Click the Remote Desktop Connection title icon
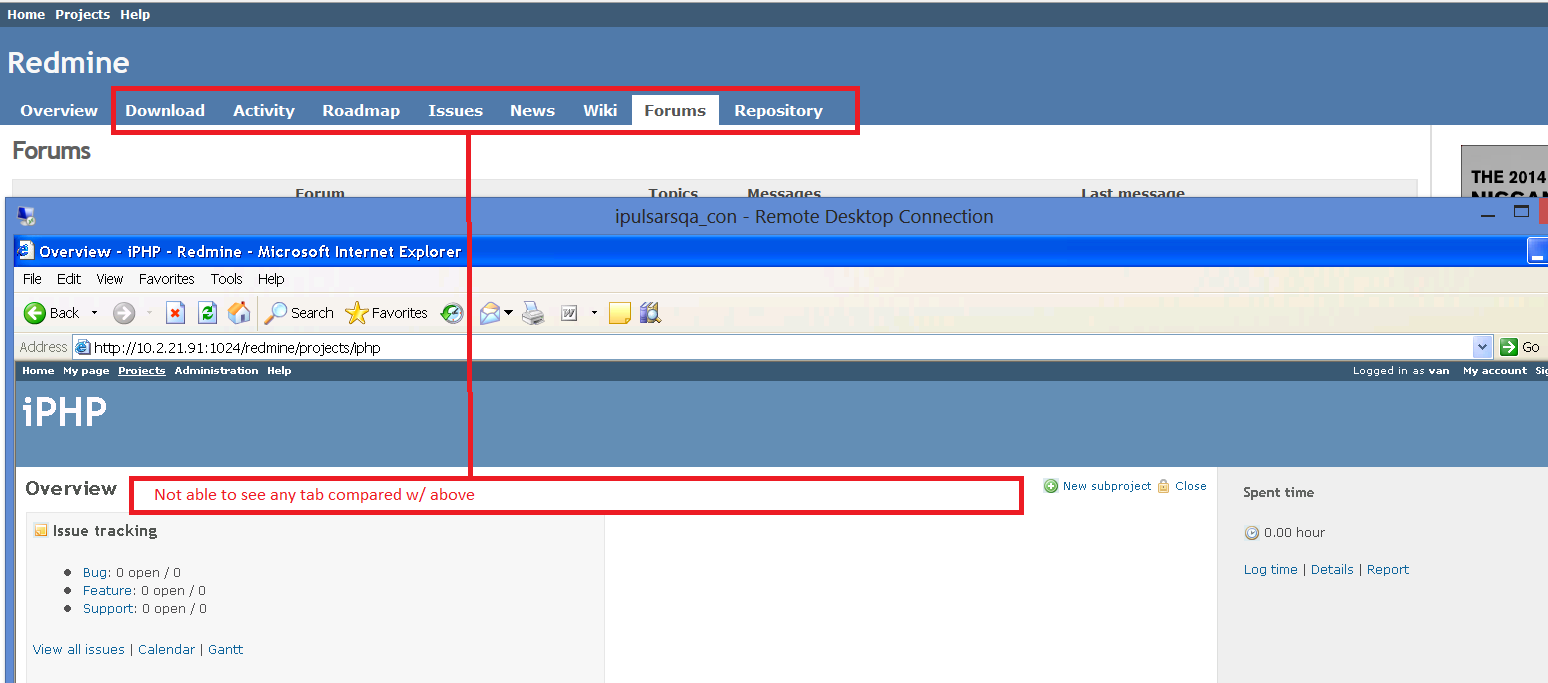Screen dimensions: 1548x683 click(26, 216)
